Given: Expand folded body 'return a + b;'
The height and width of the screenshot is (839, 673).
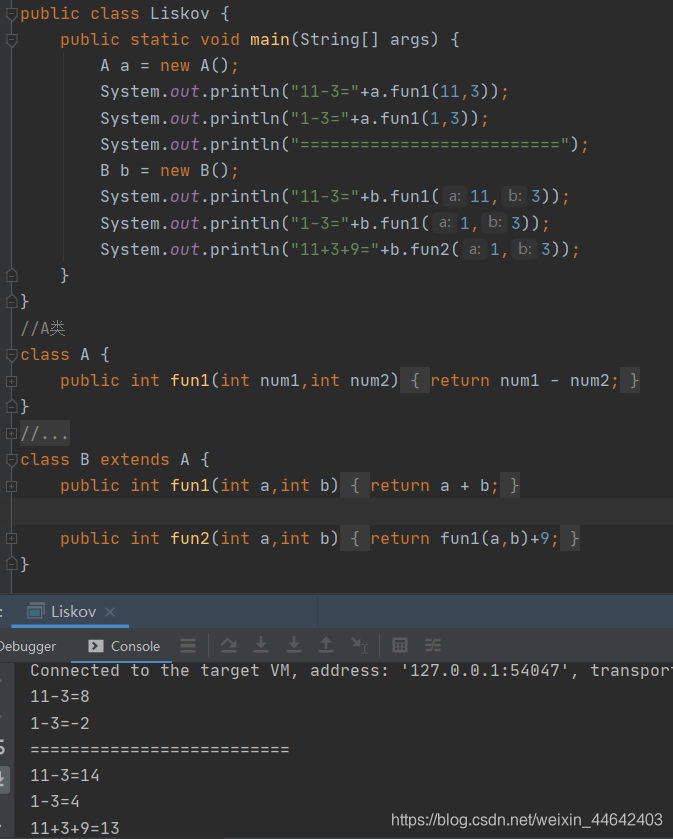Looking at the screenshot, I should point(430,485).
